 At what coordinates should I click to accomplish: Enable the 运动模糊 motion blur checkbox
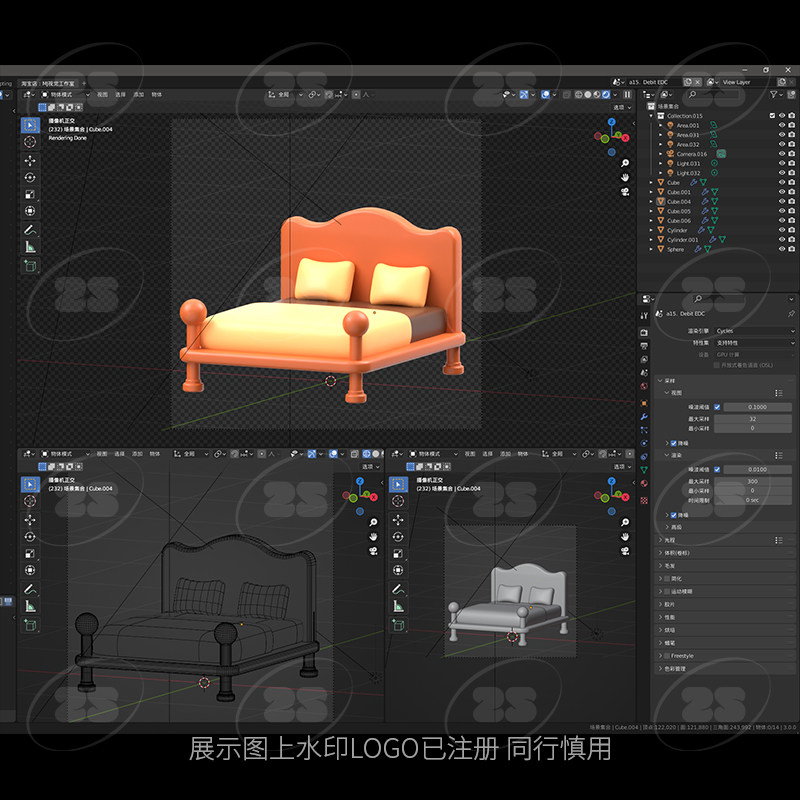[x=667, y=591]
